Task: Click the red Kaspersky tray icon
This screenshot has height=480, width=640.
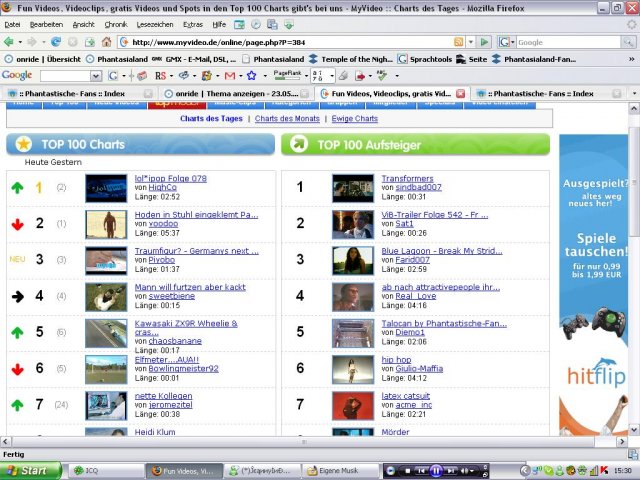Action: click(x=604, y=471)
